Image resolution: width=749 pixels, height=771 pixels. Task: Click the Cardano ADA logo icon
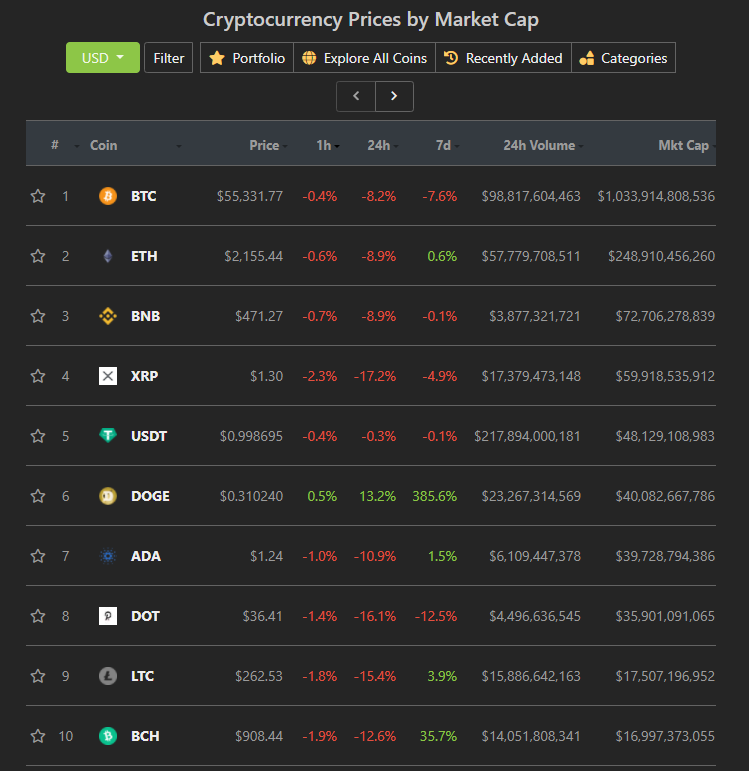(108, 556)
